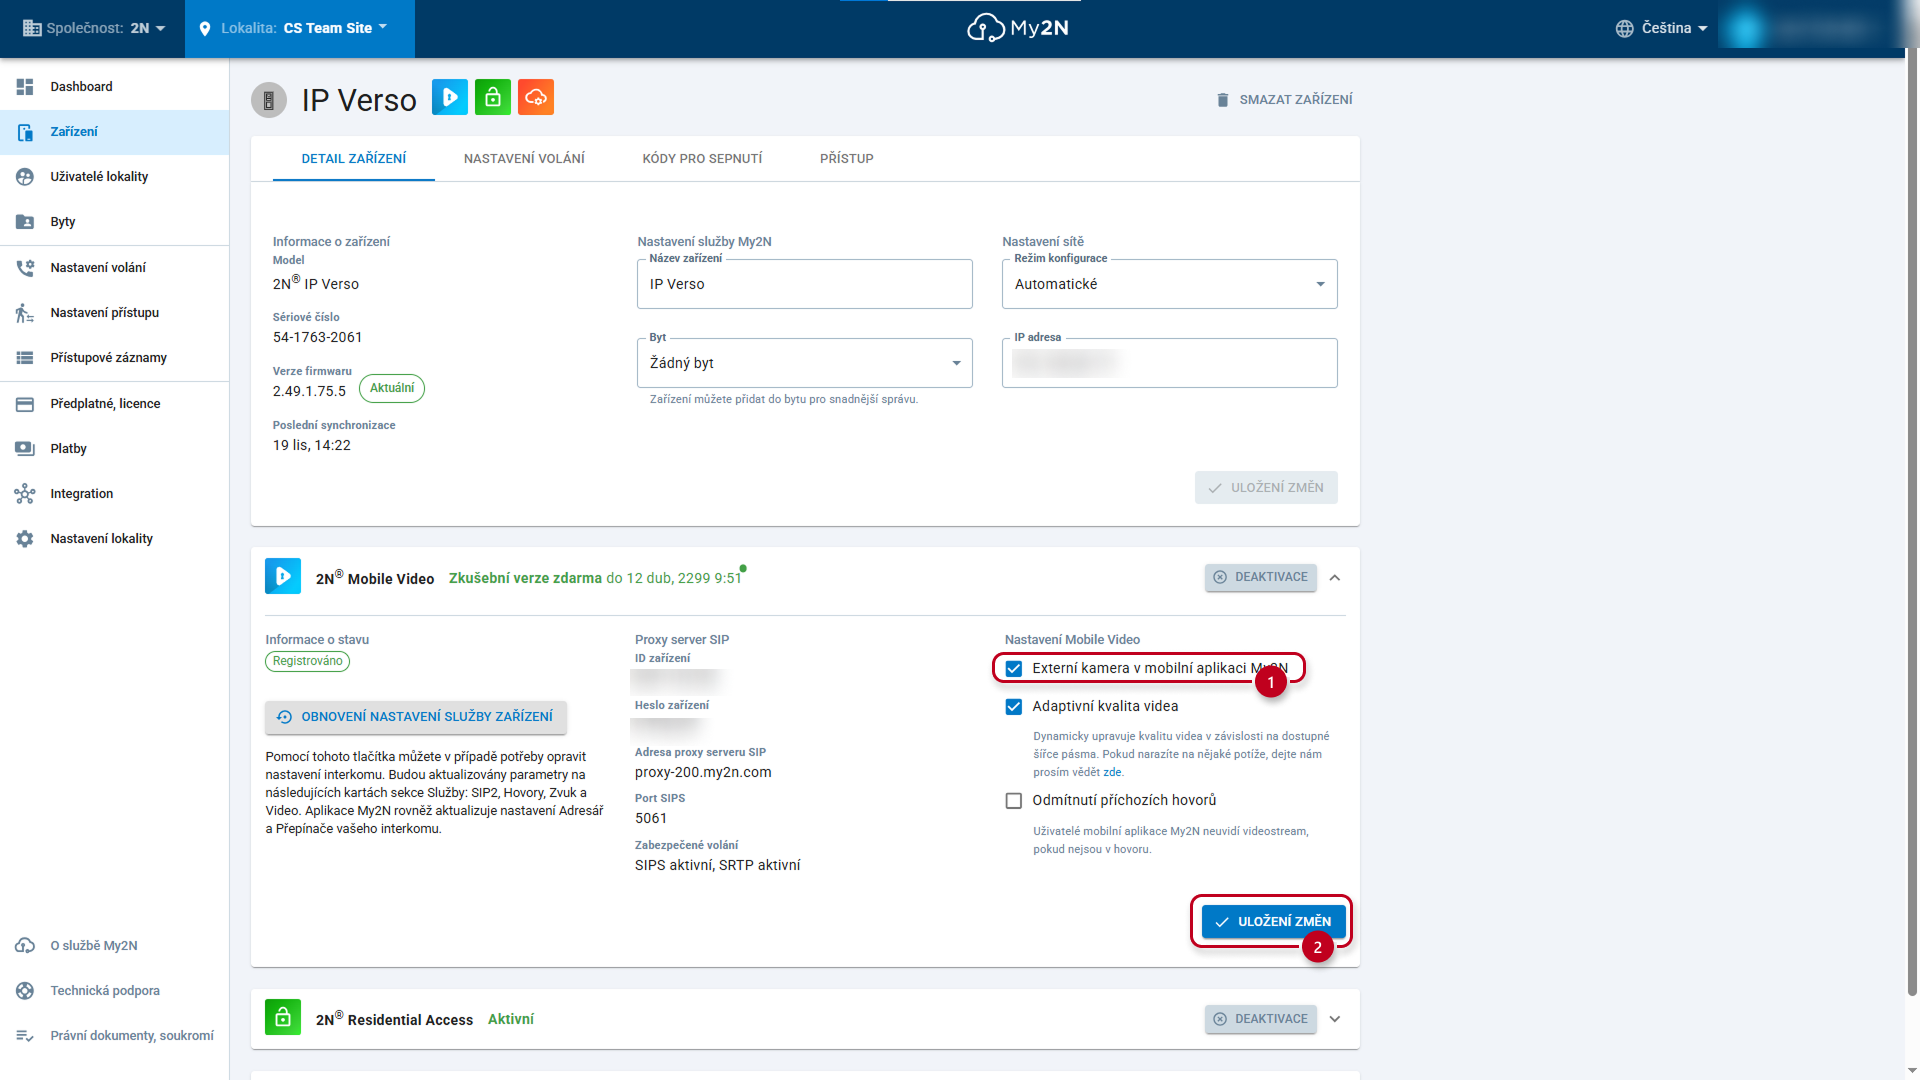Viewport: 1920px width, 1080px height.
Task: Click the Aktivní status of Residential Access
Action: tap(511, 1020)
